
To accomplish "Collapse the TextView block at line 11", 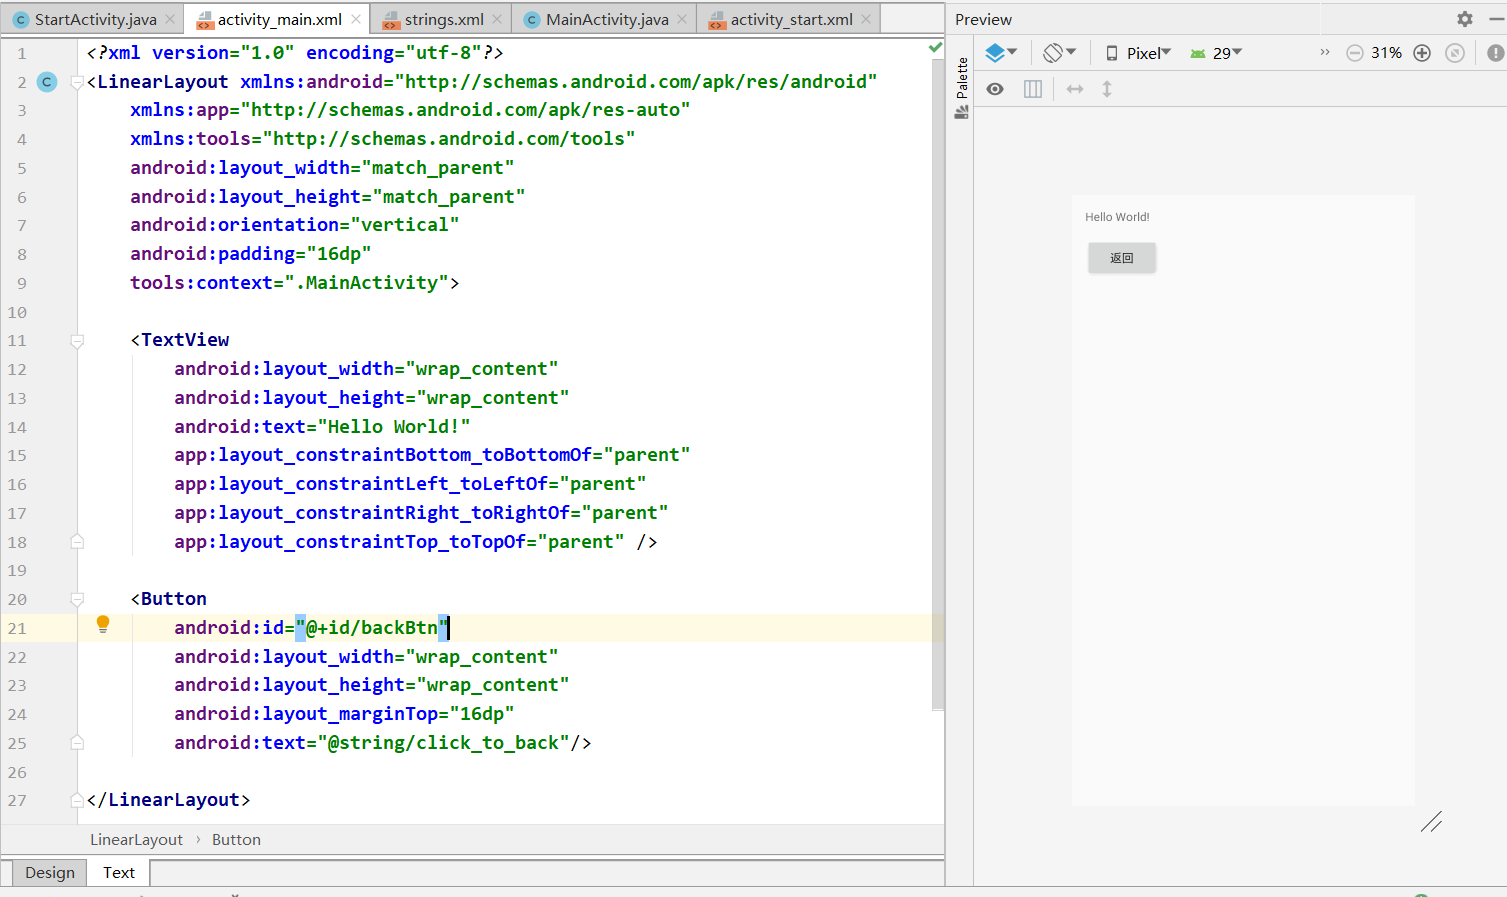I will [77, 341].
